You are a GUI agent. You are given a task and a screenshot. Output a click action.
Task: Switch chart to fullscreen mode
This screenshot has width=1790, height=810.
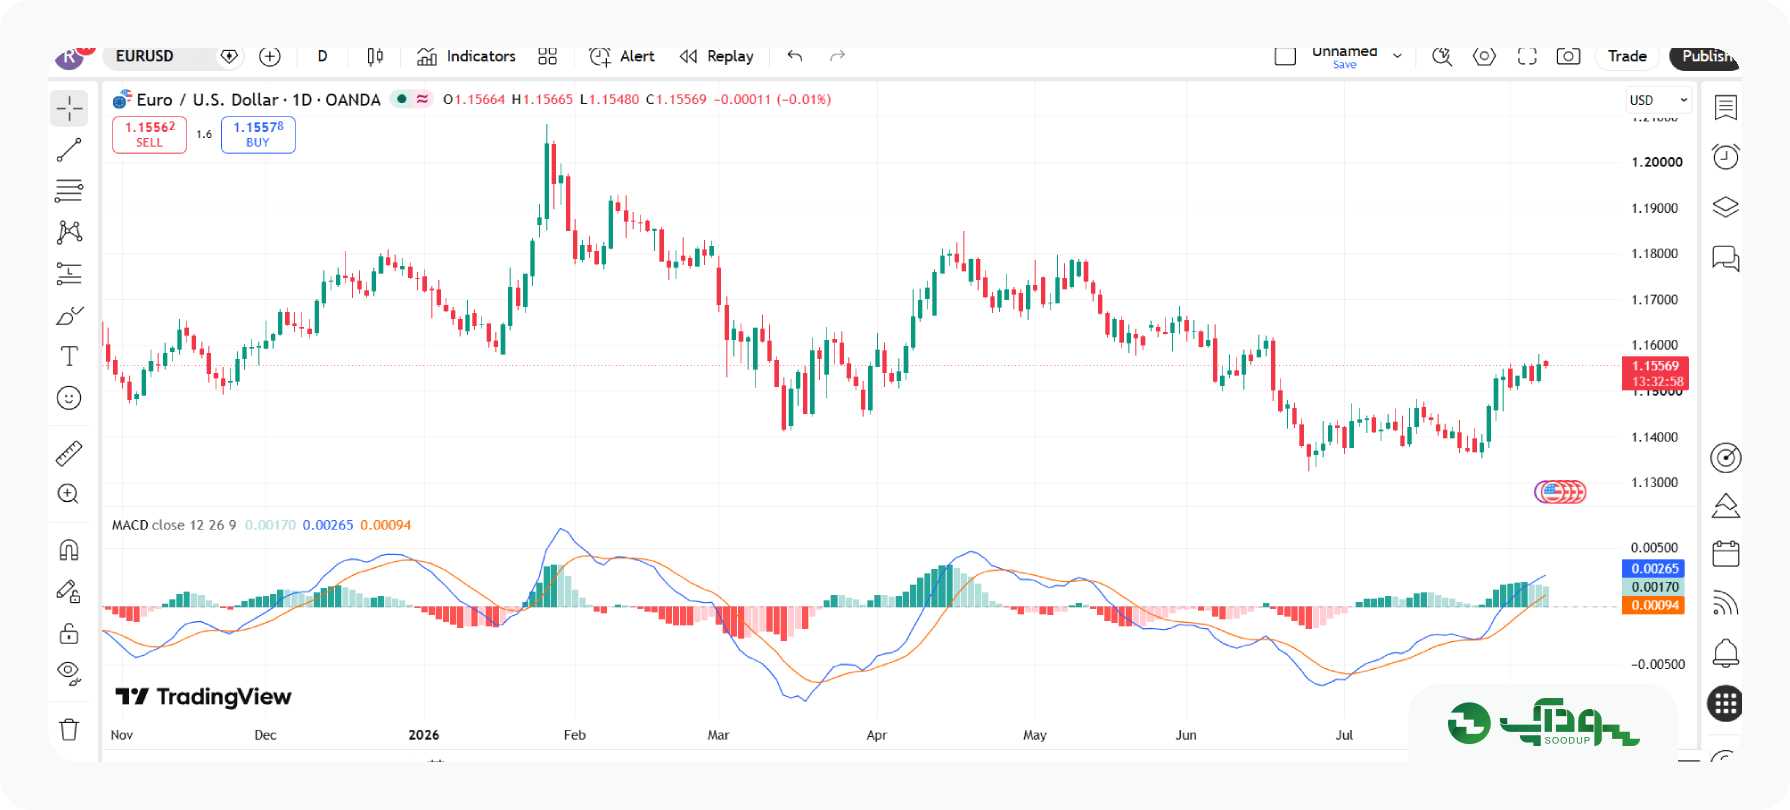tap(1527, 56)
